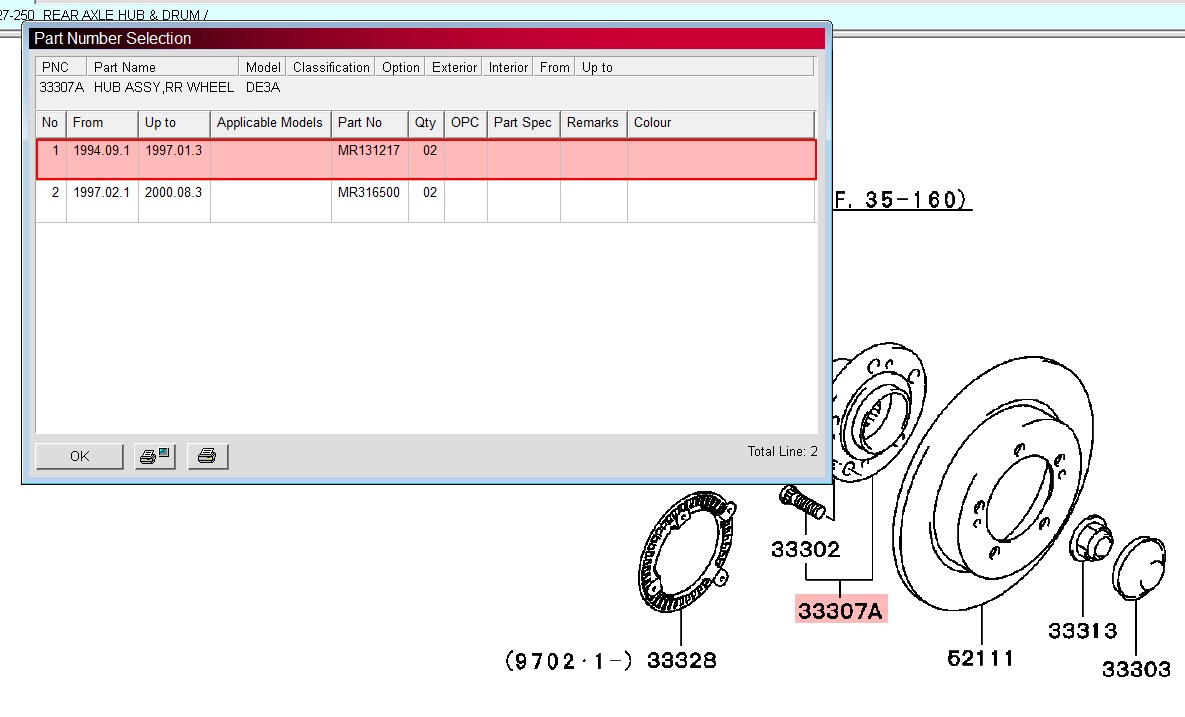Click the Option header in top table
1185x717 pixels.
pos(401,67)
